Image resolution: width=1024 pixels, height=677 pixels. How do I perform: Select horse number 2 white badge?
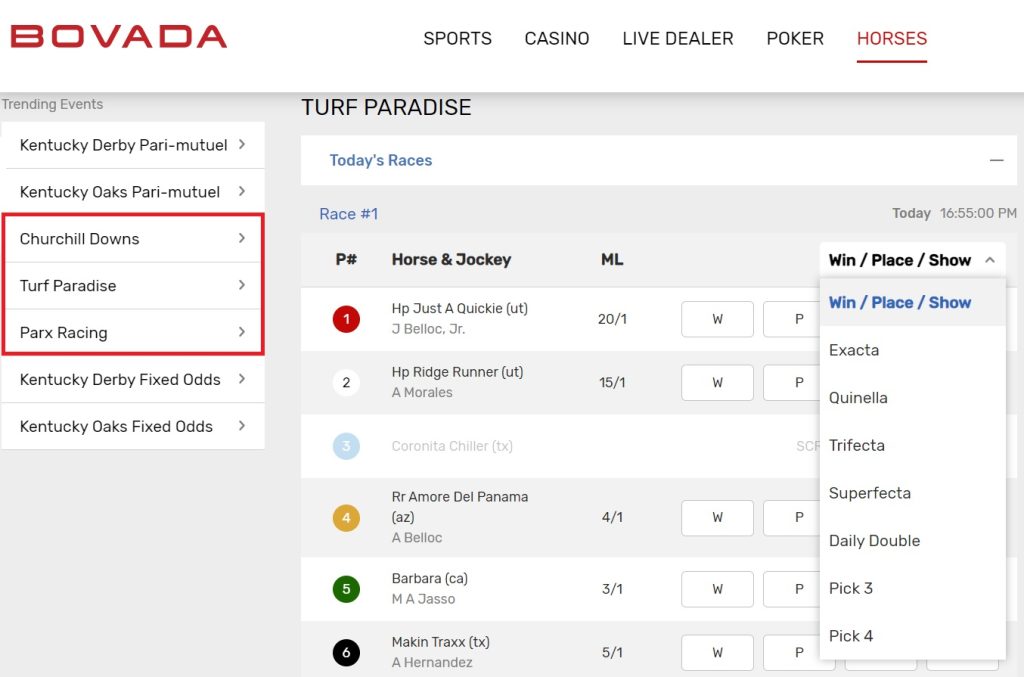(346, 383)
